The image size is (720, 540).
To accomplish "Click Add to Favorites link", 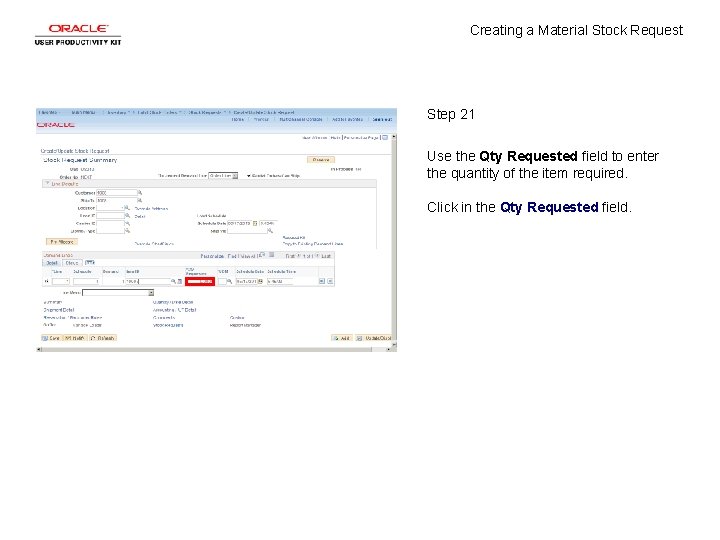I will (x=347, y=119).
